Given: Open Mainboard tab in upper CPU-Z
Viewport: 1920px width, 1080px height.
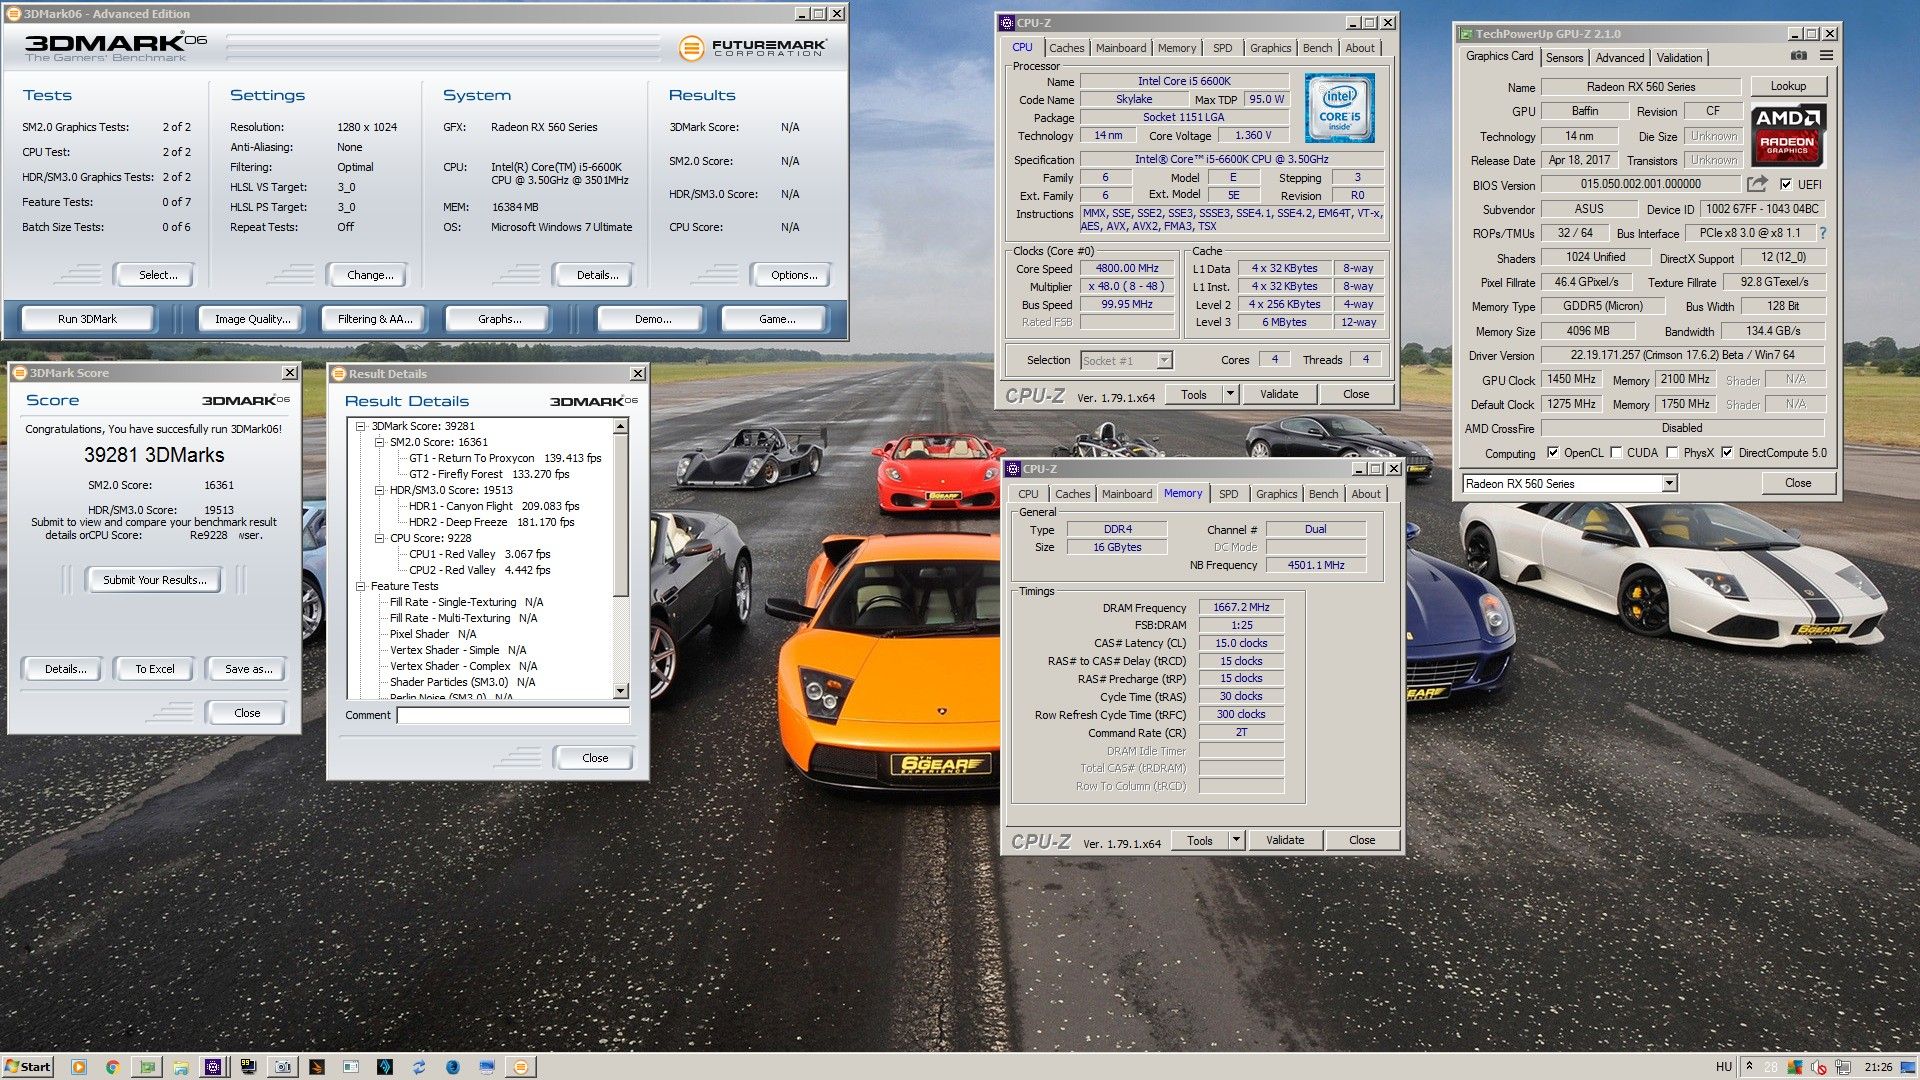Looking at the screenshot, I should coord(1121,48).
